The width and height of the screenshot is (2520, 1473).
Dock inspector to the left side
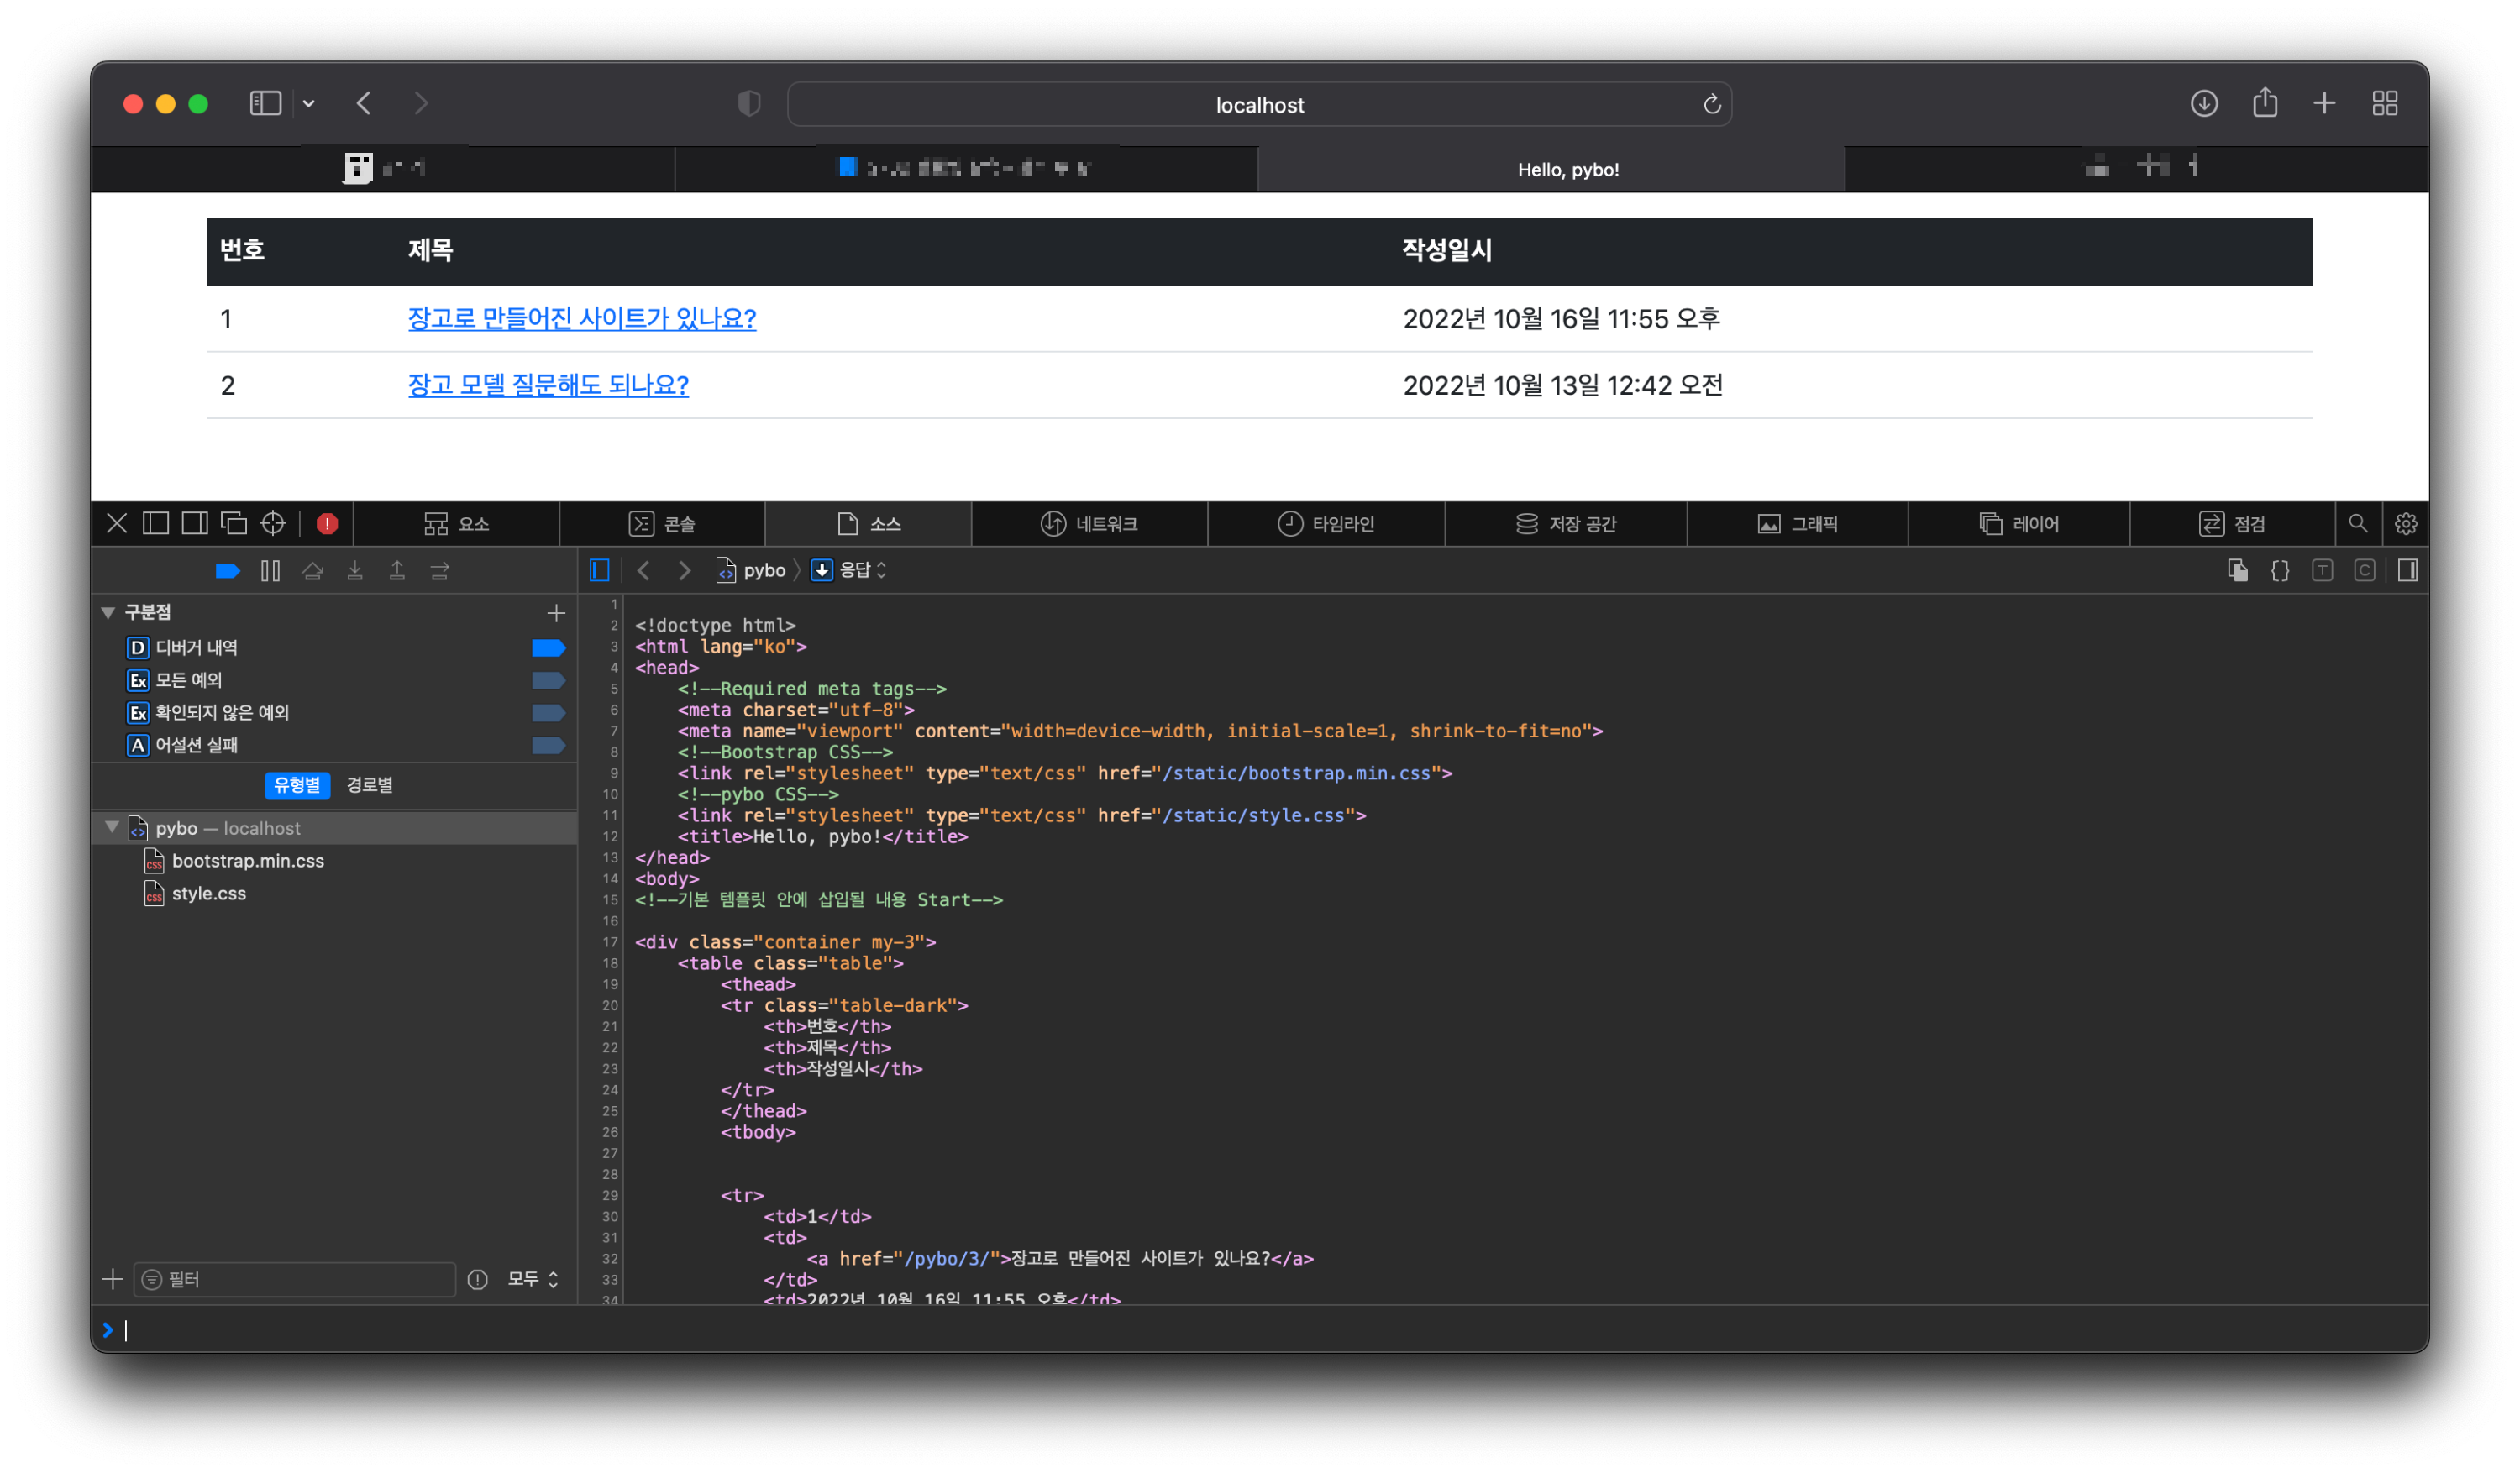156,523
